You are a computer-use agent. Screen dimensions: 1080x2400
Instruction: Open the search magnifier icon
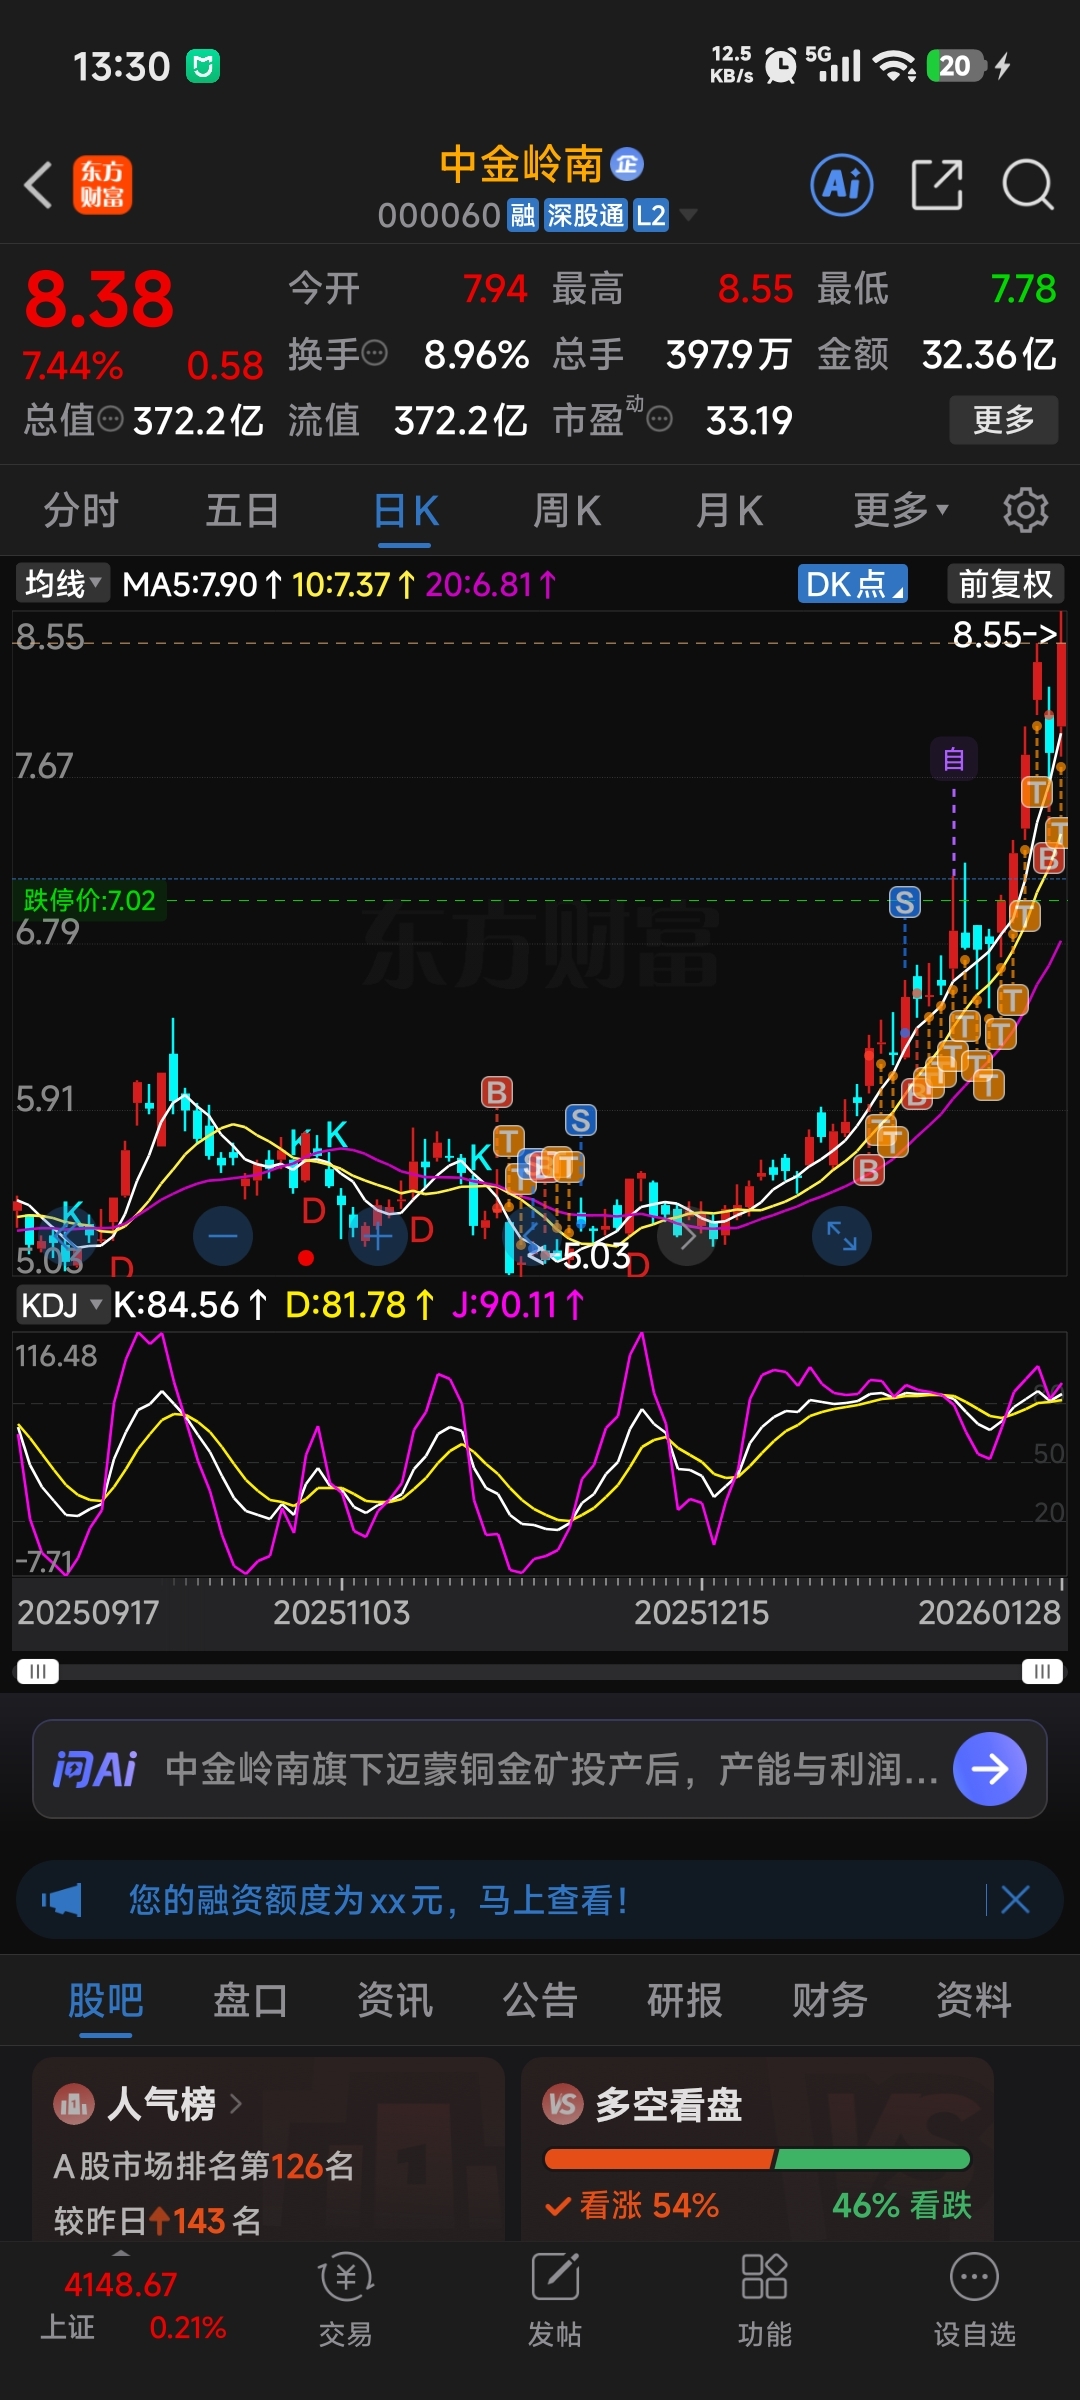(1028, 185)
